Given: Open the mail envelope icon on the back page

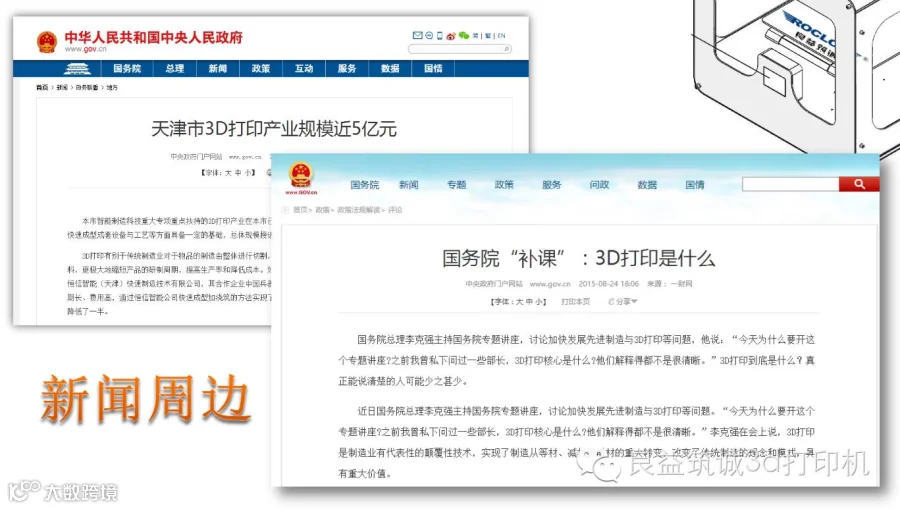Looking at the screenshot, I should tap(417, 36).
